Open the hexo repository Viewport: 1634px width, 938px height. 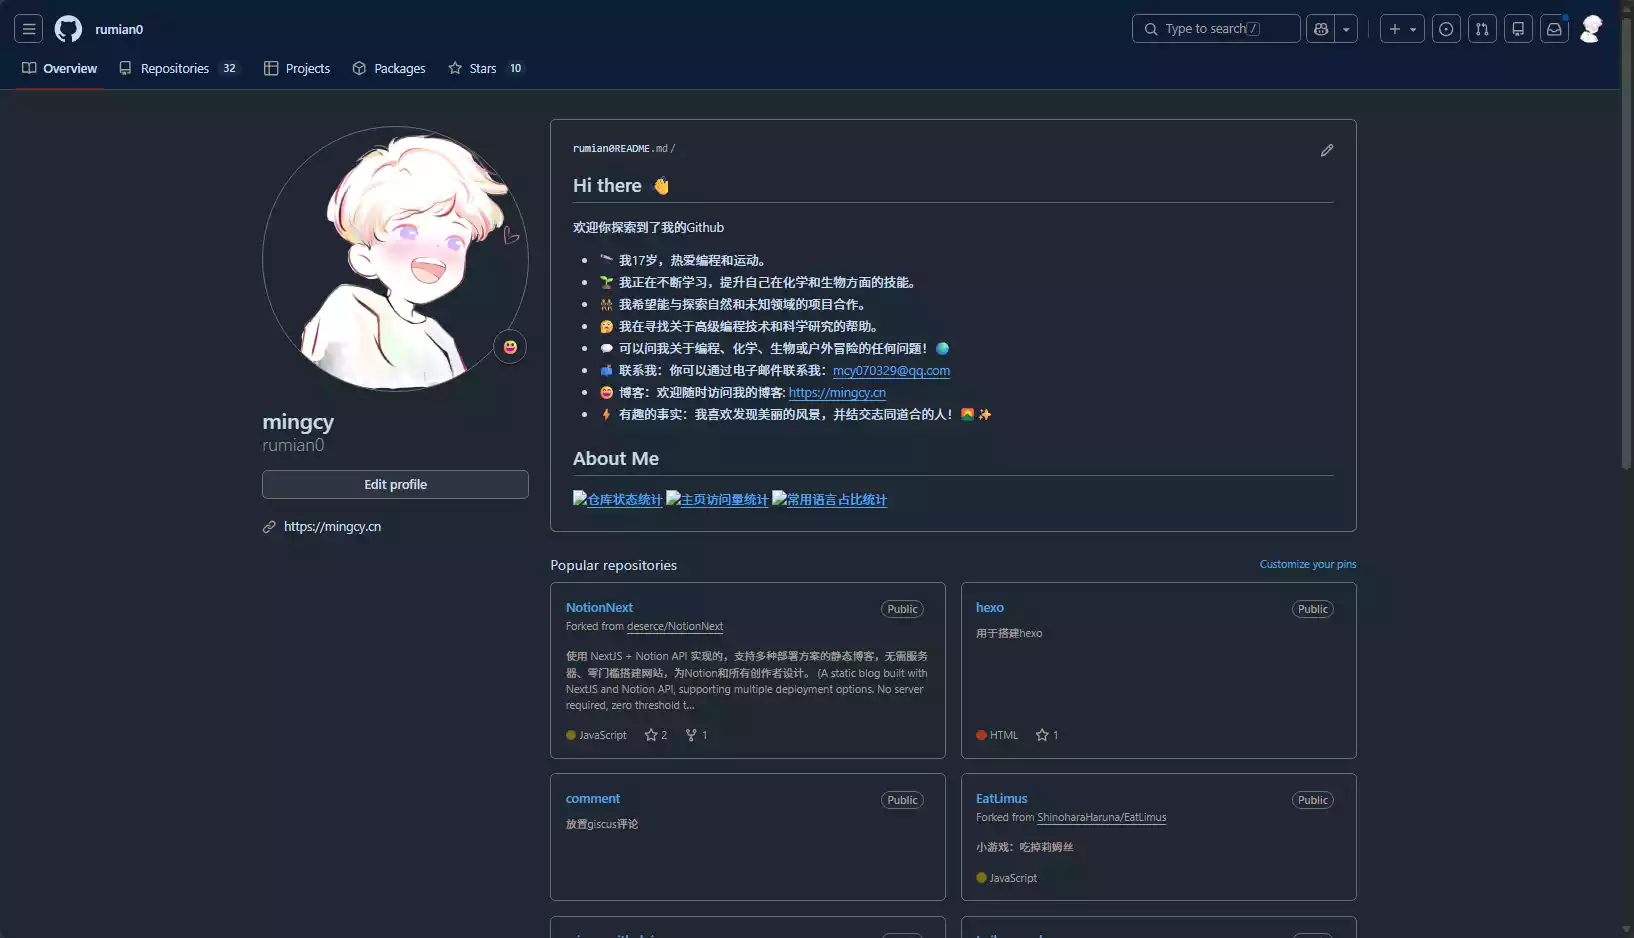click(x=989, y=607)
